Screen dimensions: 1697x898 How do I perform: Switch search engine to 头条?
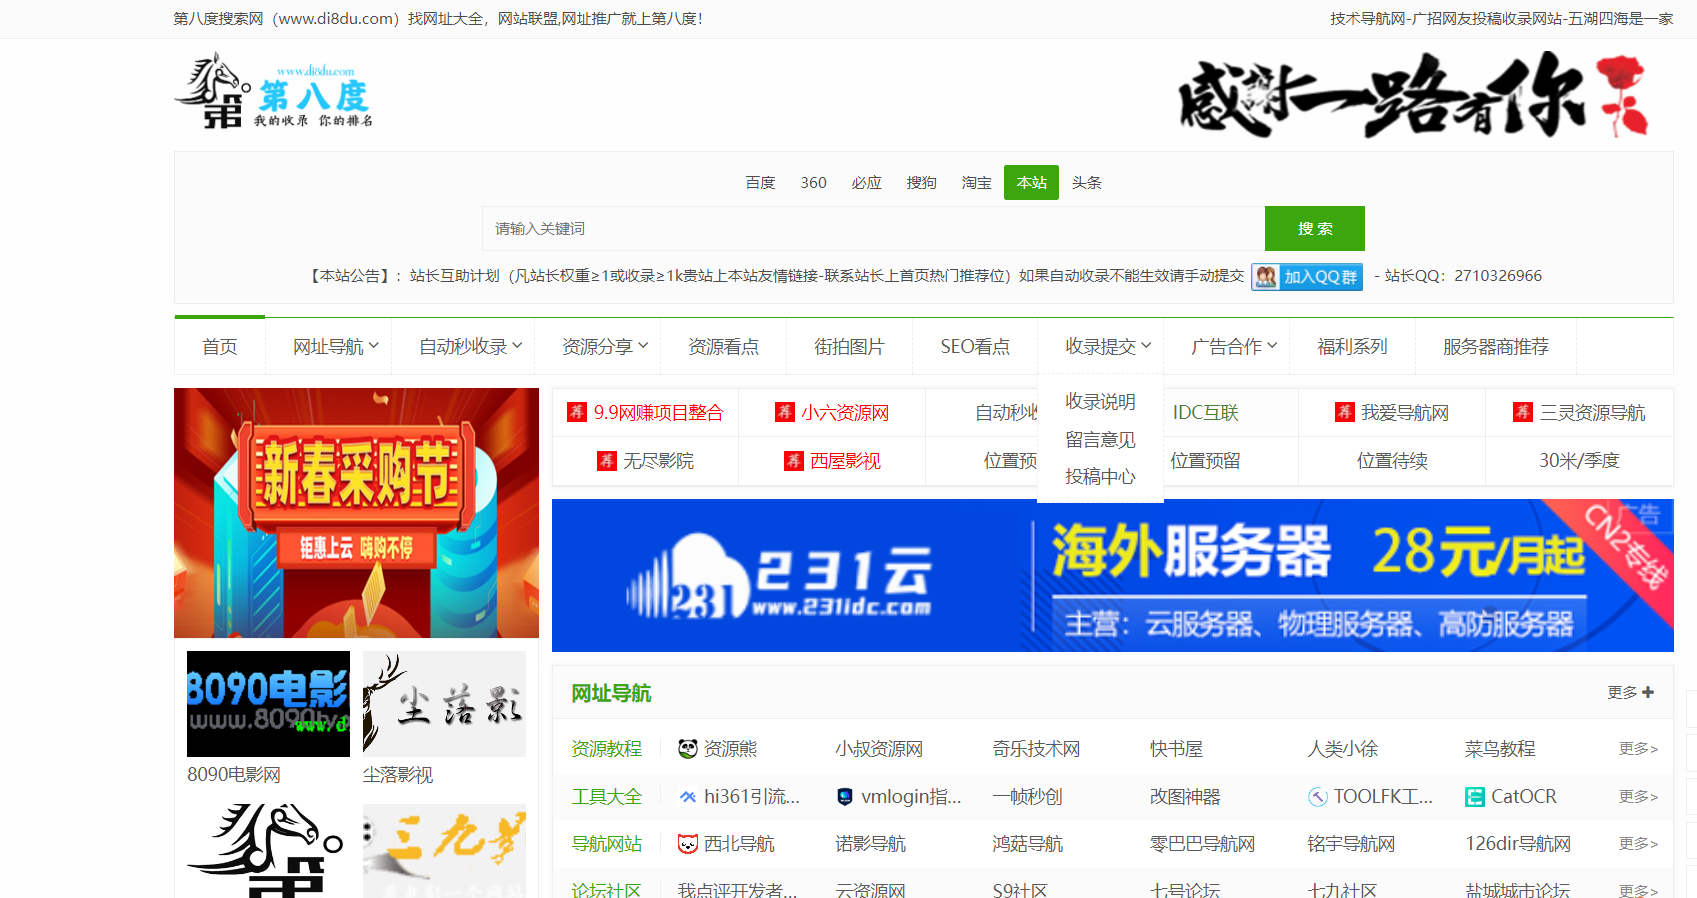point(1086,182)
